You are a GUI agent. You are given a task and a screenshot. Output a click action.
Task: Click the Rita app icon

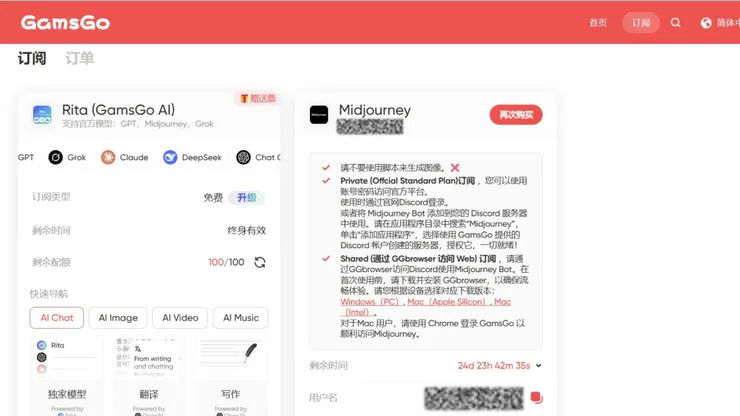point(42,115)
